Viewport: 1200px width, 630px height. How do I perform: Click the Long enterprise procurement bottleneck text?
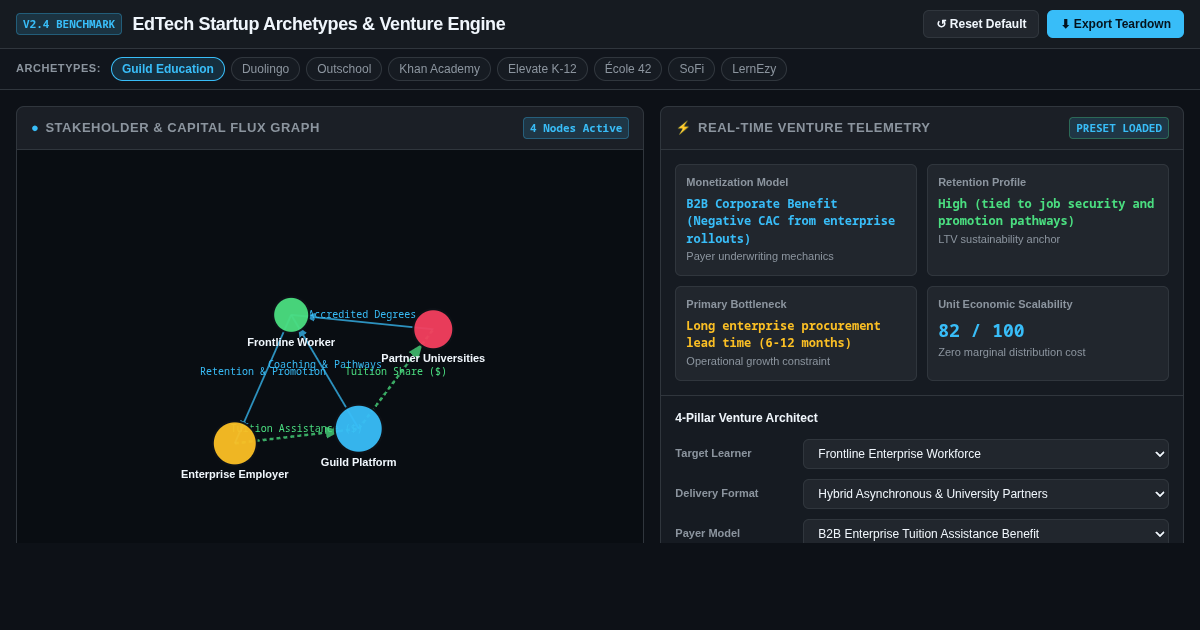[783, 334]
